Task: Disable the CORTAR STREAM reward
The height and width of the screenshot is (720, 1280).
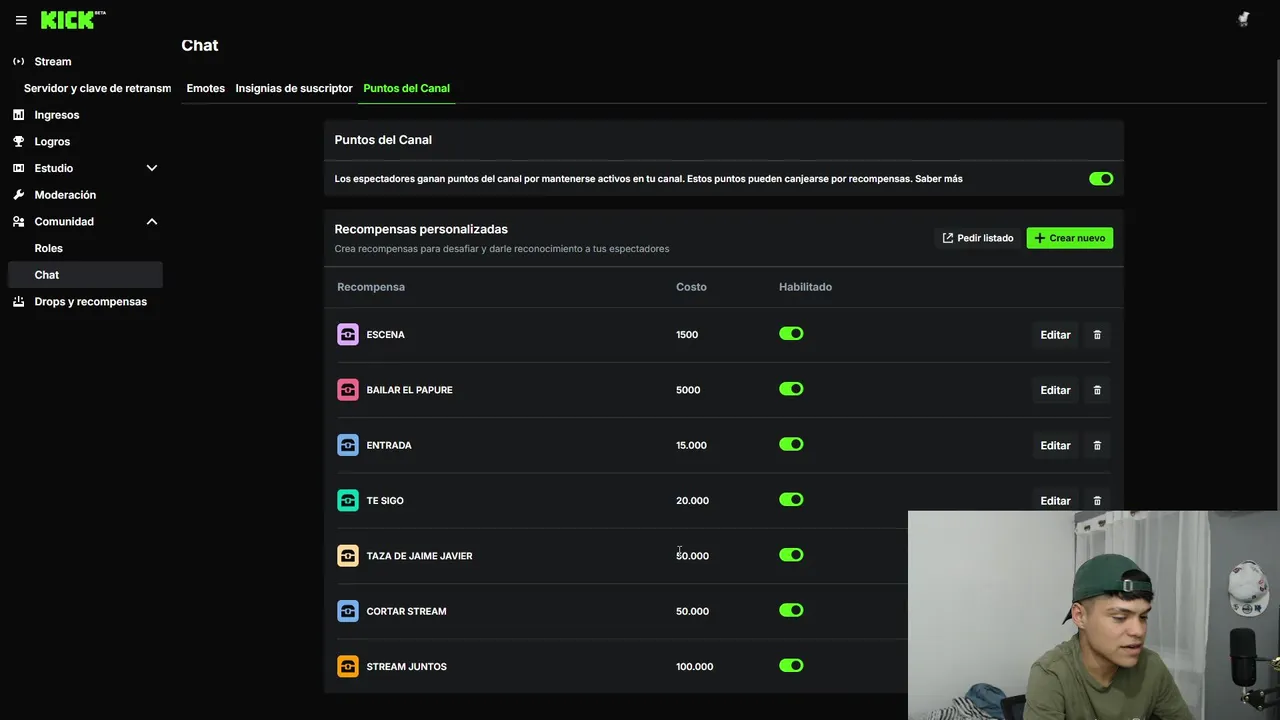Action: point(791,610)
